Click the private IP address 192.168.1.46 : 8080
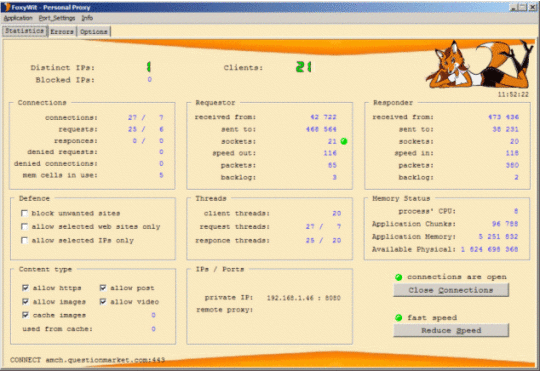This screenshot has height=371, width=540. [303, 298]
